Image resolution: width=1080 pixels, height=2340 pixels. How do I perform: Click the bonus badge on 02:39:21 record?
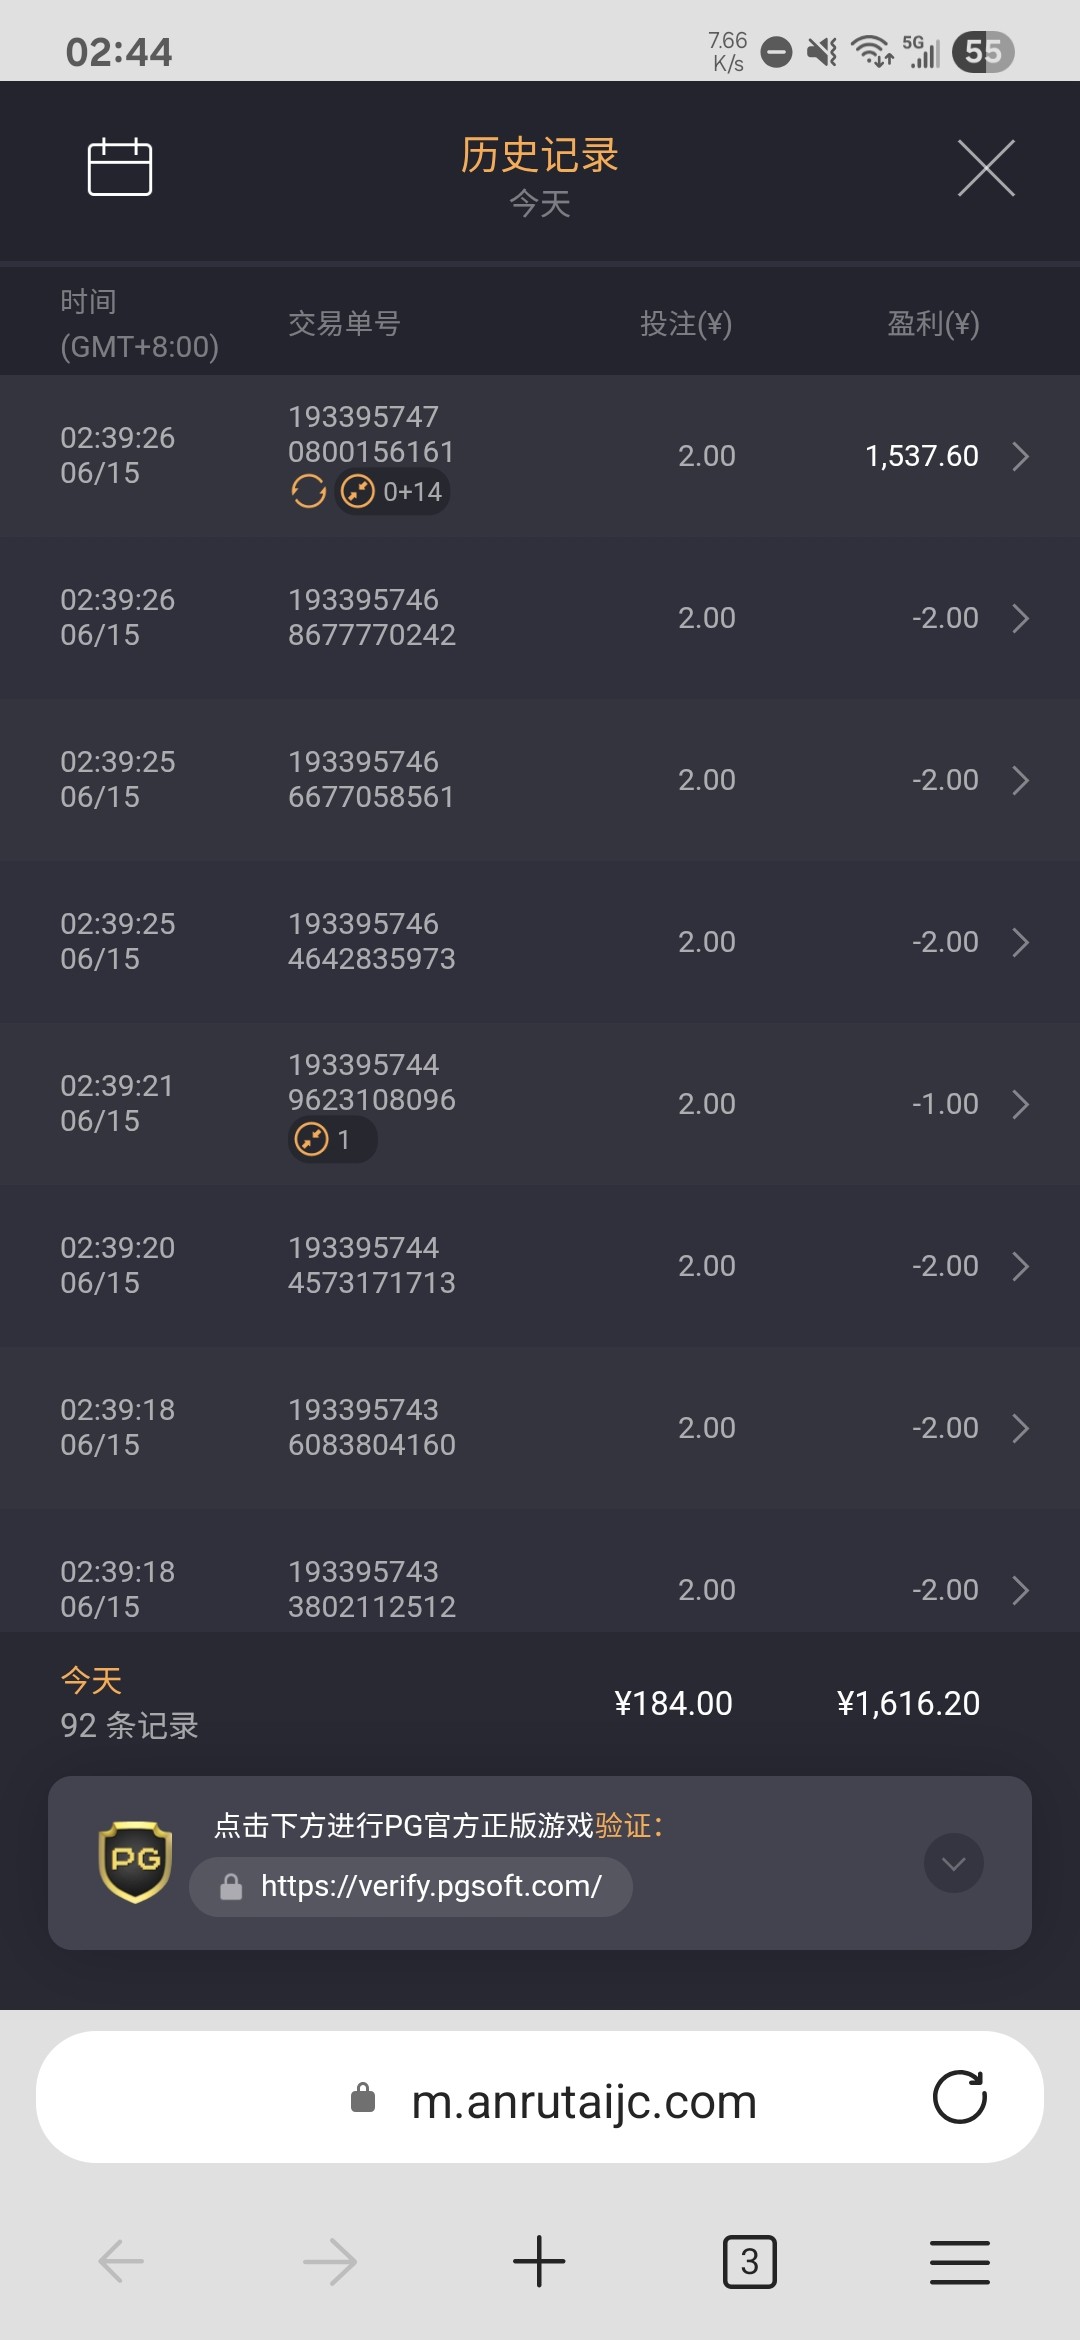(332, 1140)
